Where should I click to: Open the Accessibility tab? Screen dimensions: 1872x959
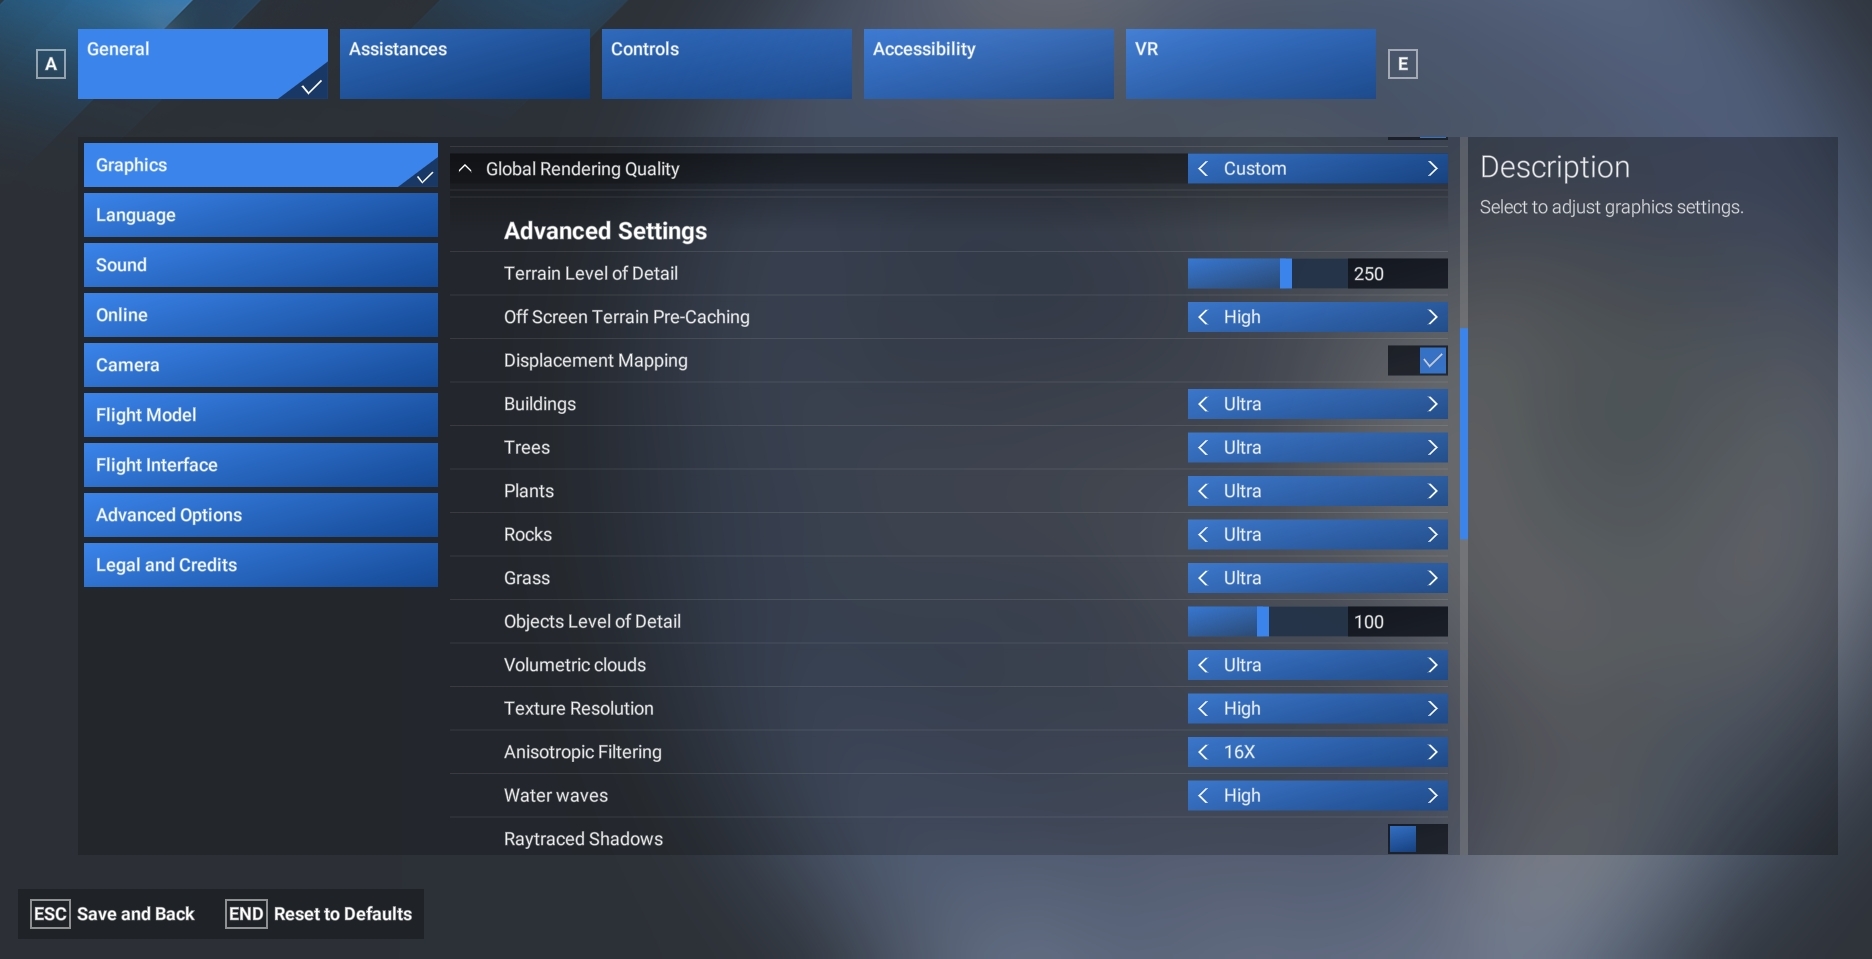(x=989, y=64)
